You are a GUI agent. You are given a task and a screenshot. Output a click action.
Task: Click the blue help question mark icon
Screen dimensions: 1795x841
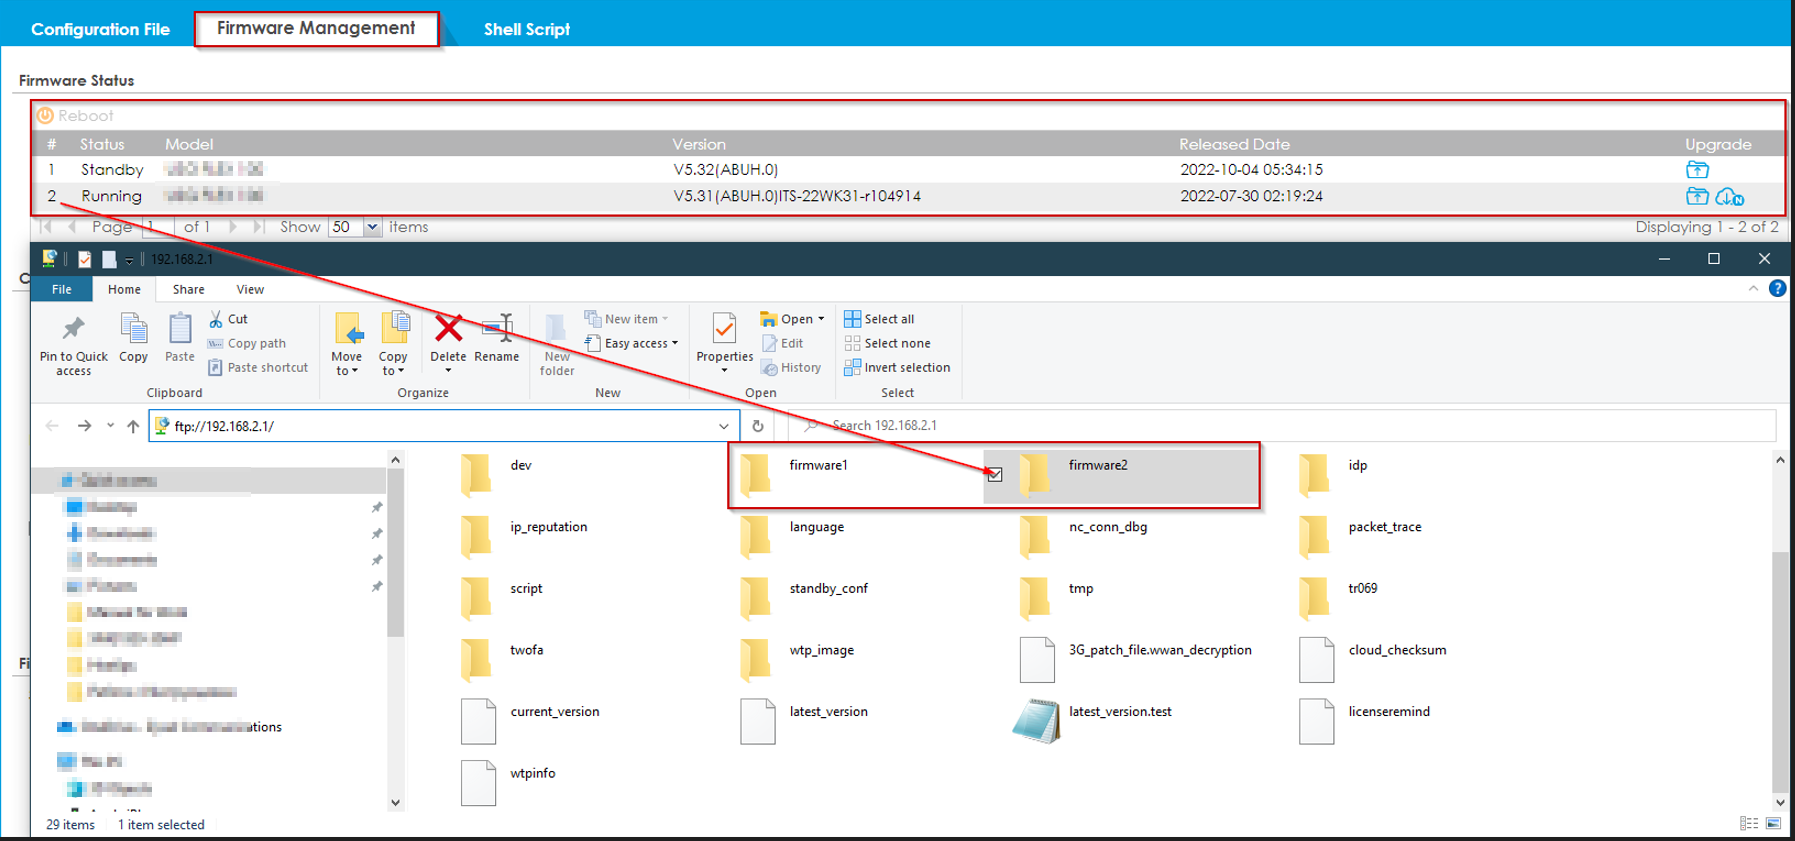pos(1777,289)
